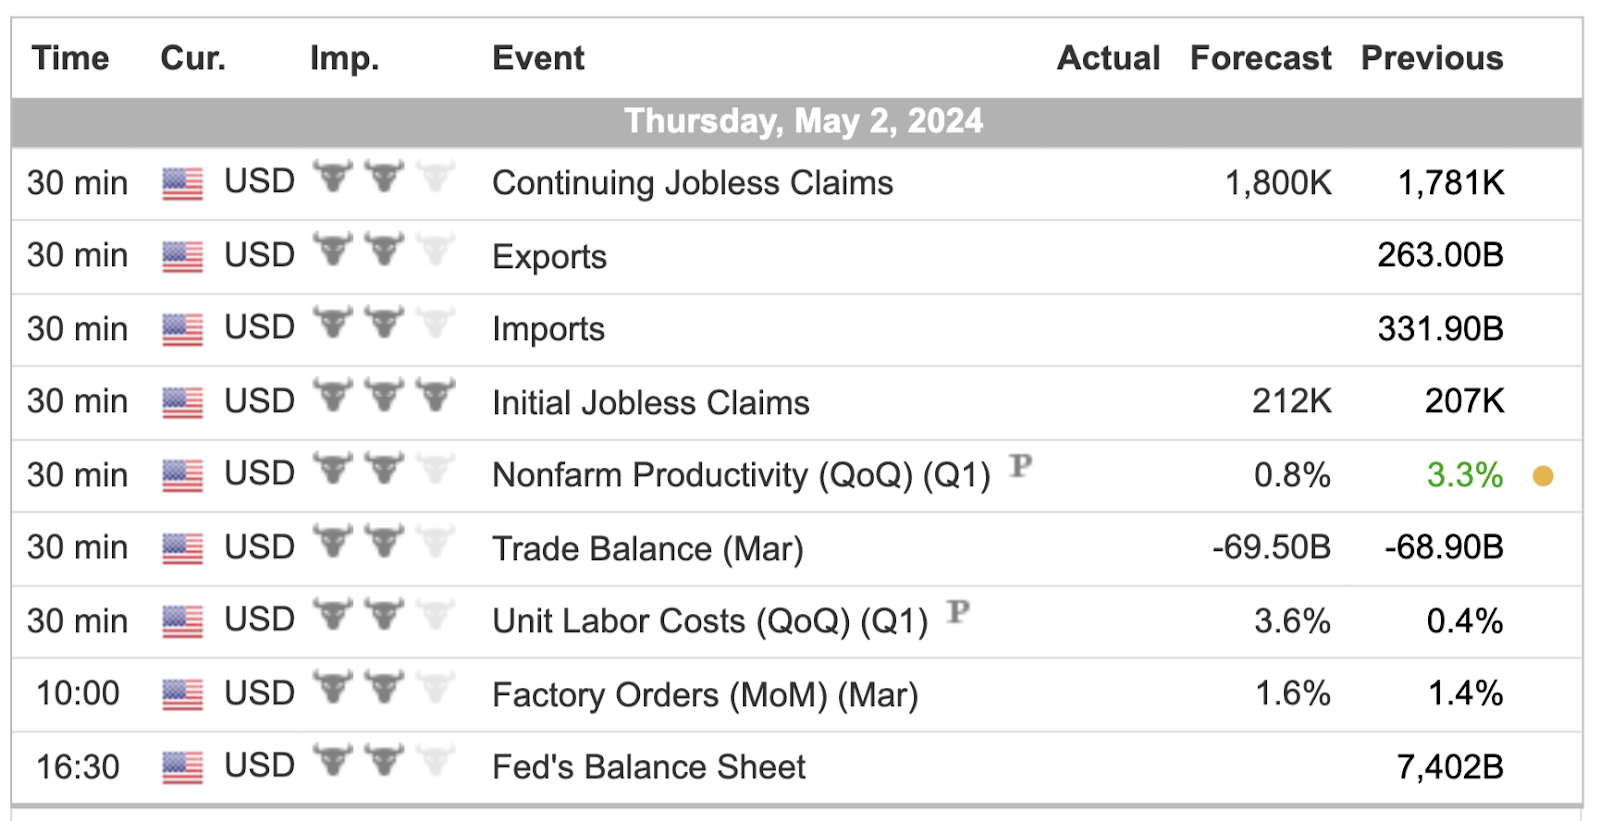
Task: Open Nonfarm Productivity (QoQ) (Q1) event
Action: (741, 475)
